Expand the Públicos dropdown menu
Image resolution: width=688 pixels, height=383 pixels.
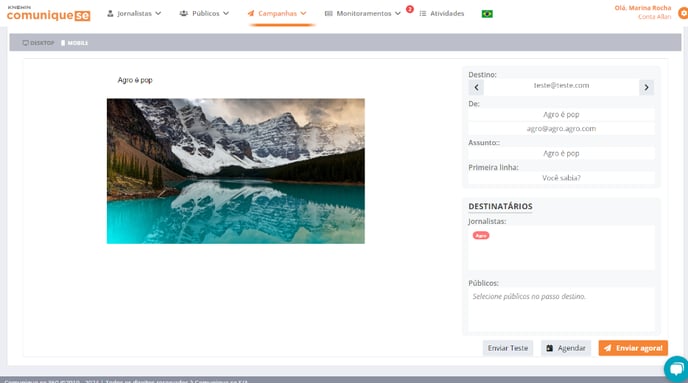[x=204, y=14]
